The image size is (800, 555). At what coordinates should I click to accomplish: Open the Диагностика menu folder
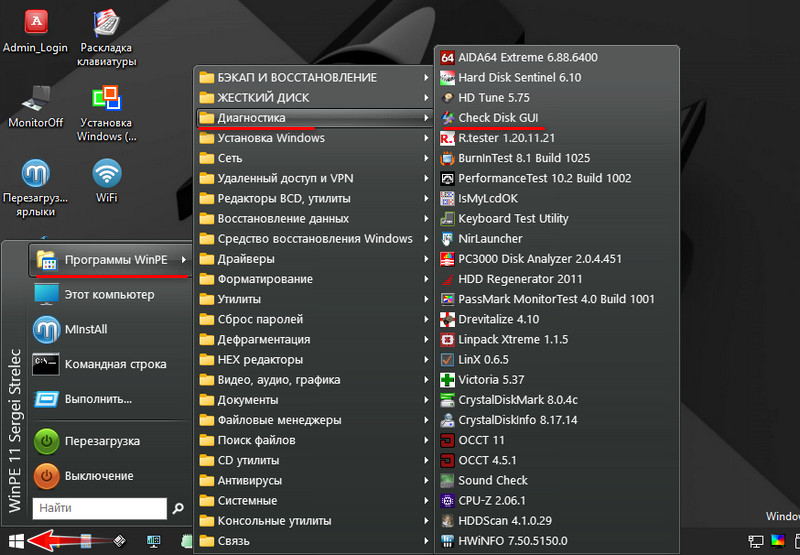point(314,118)
